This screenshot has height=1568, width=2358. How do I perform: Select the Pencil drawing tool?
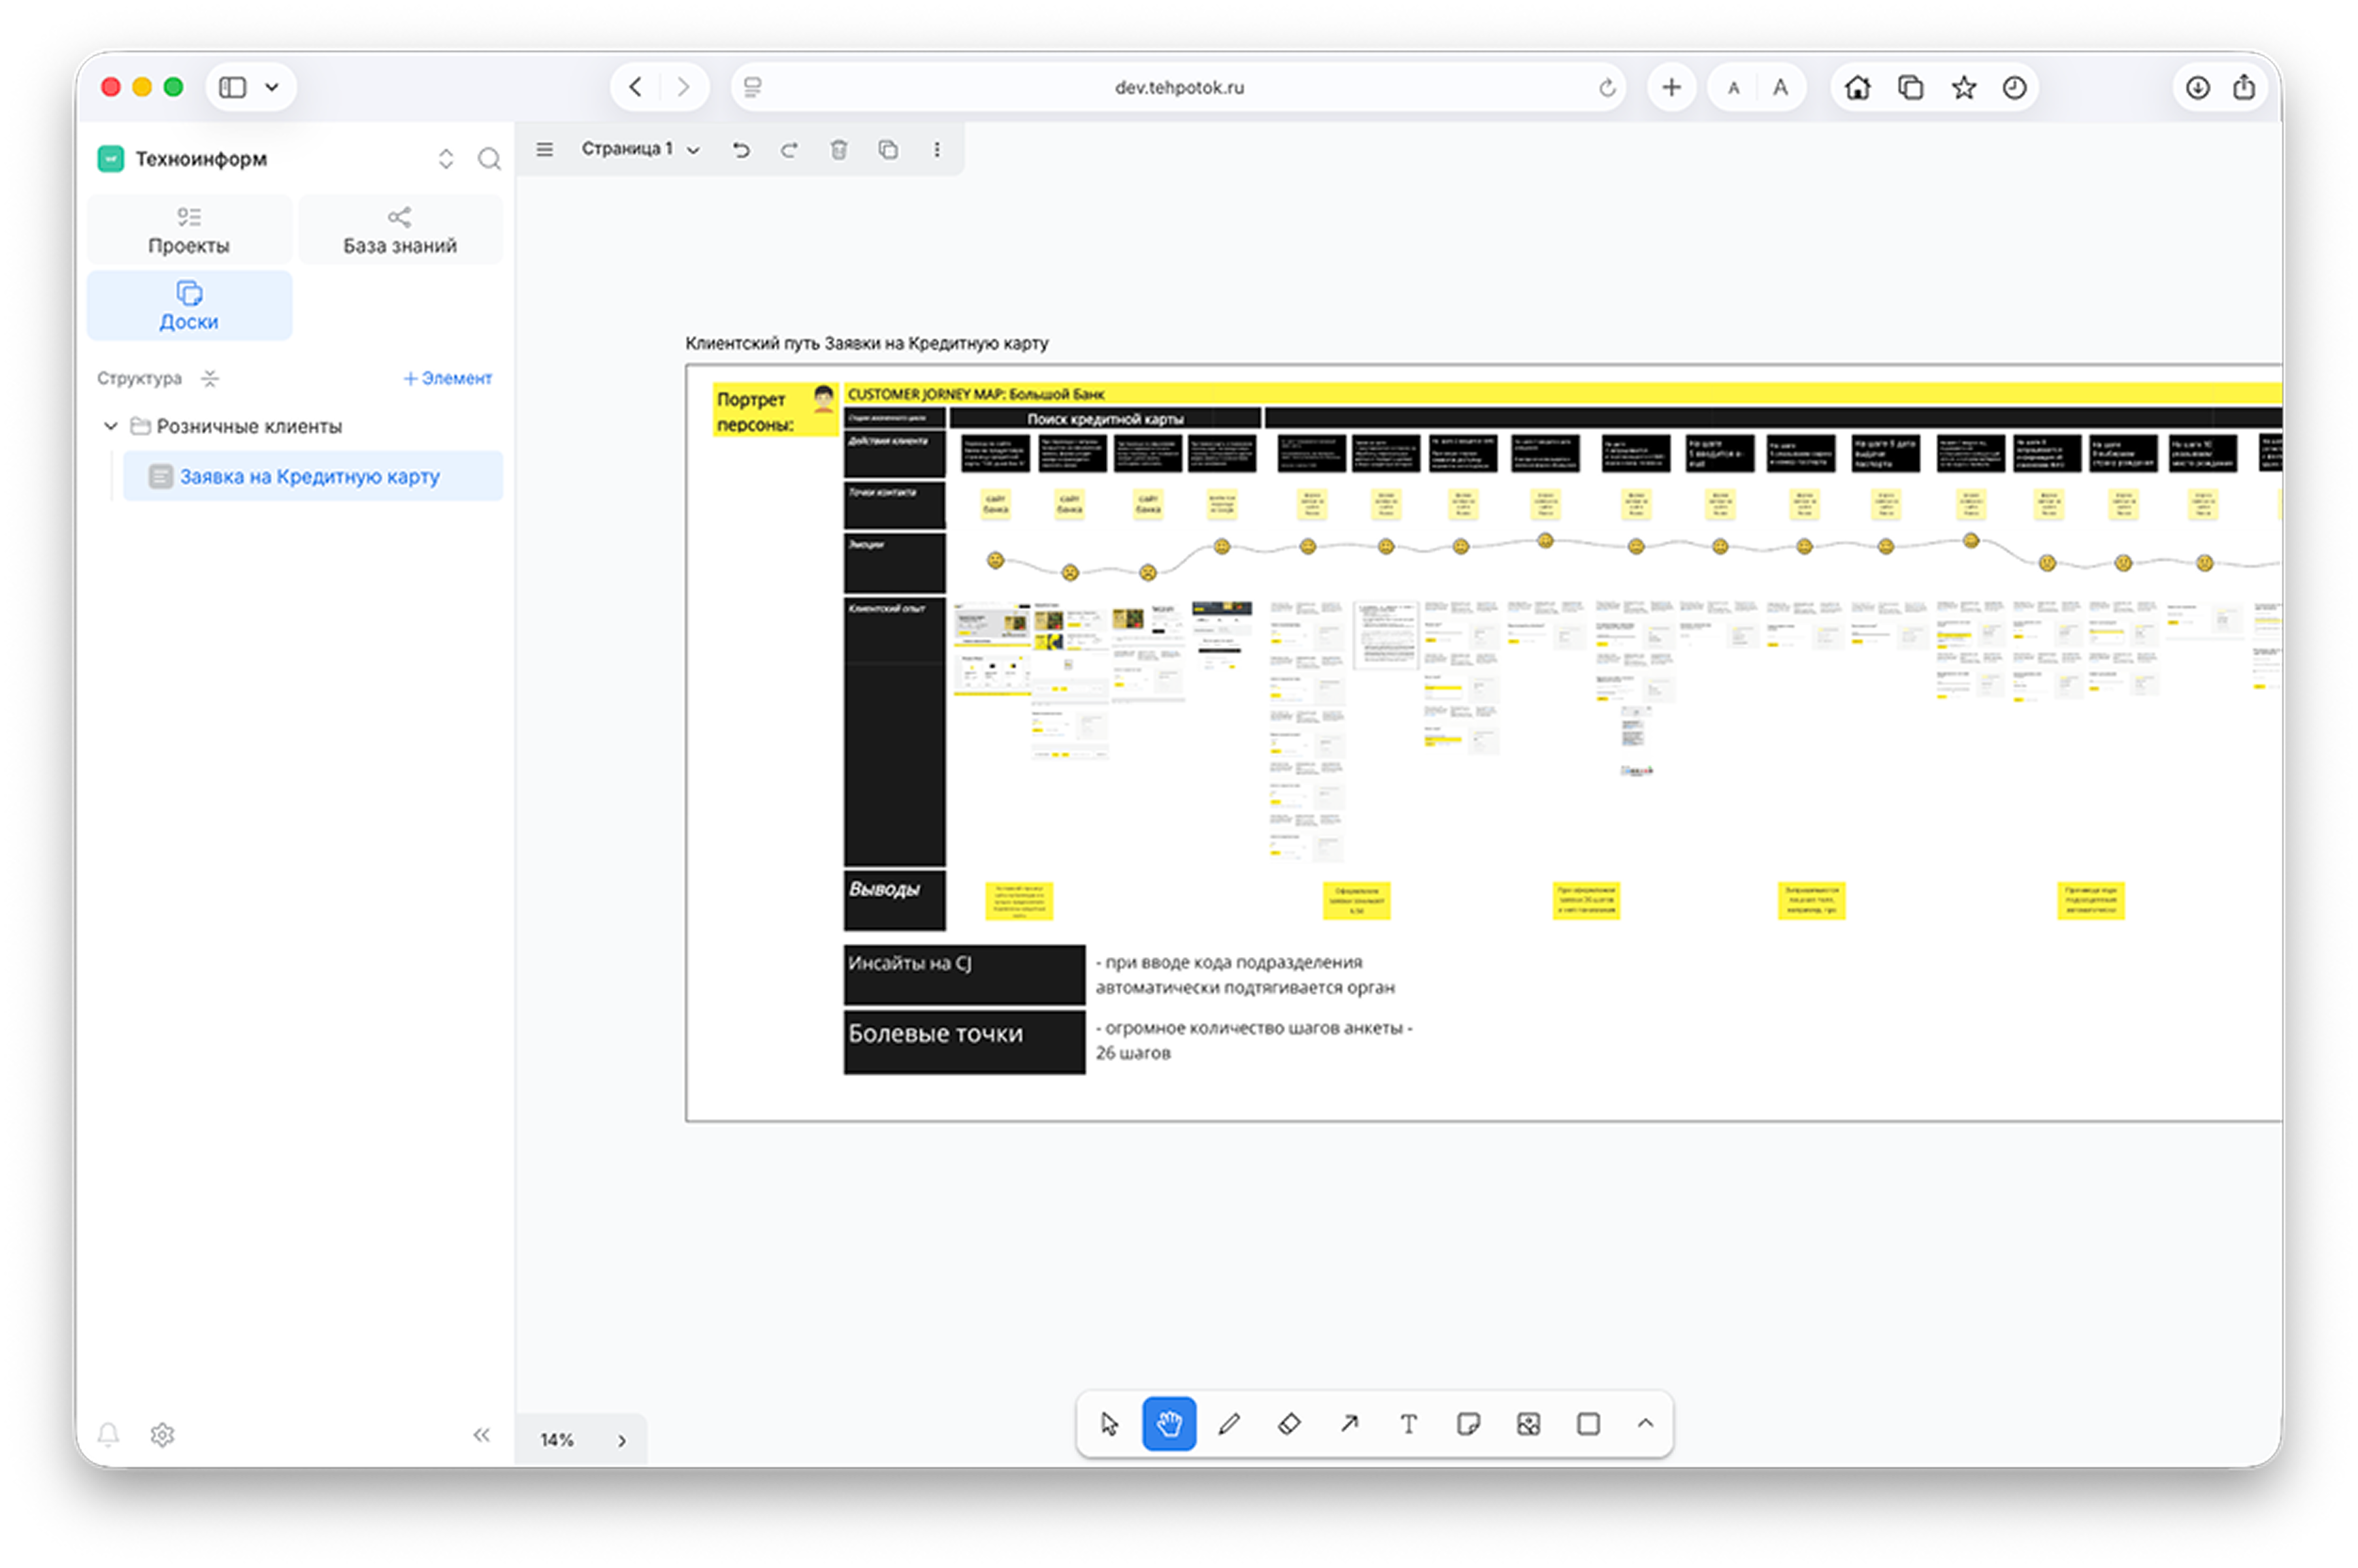tap(1229, 1423)
